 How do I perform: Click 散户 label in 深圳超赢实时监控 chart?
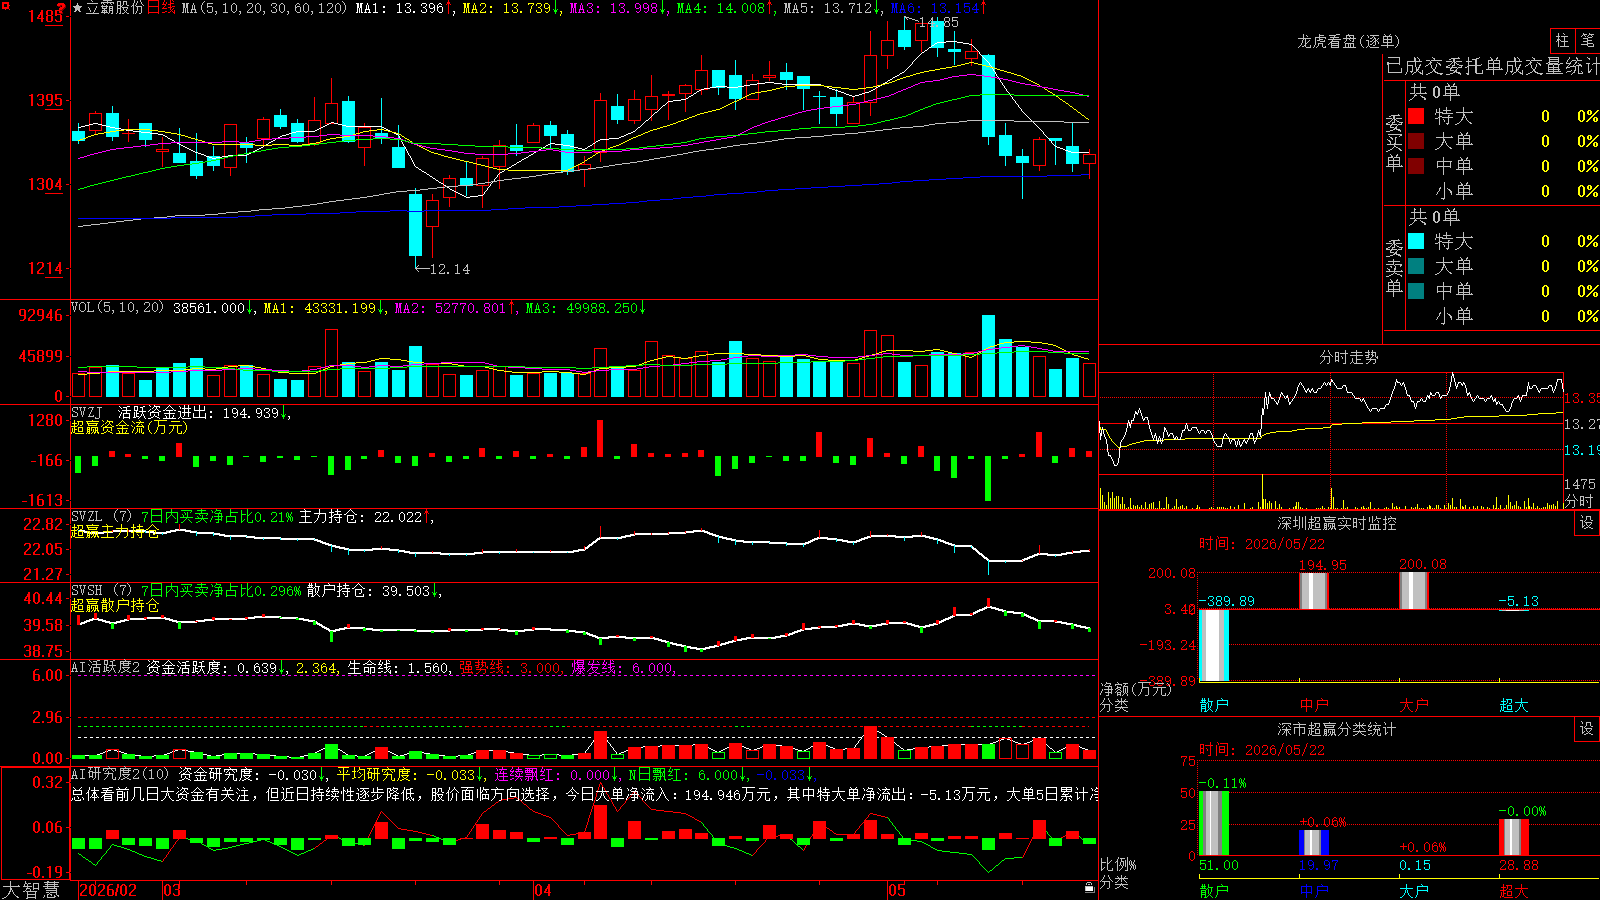point(1214,705)
